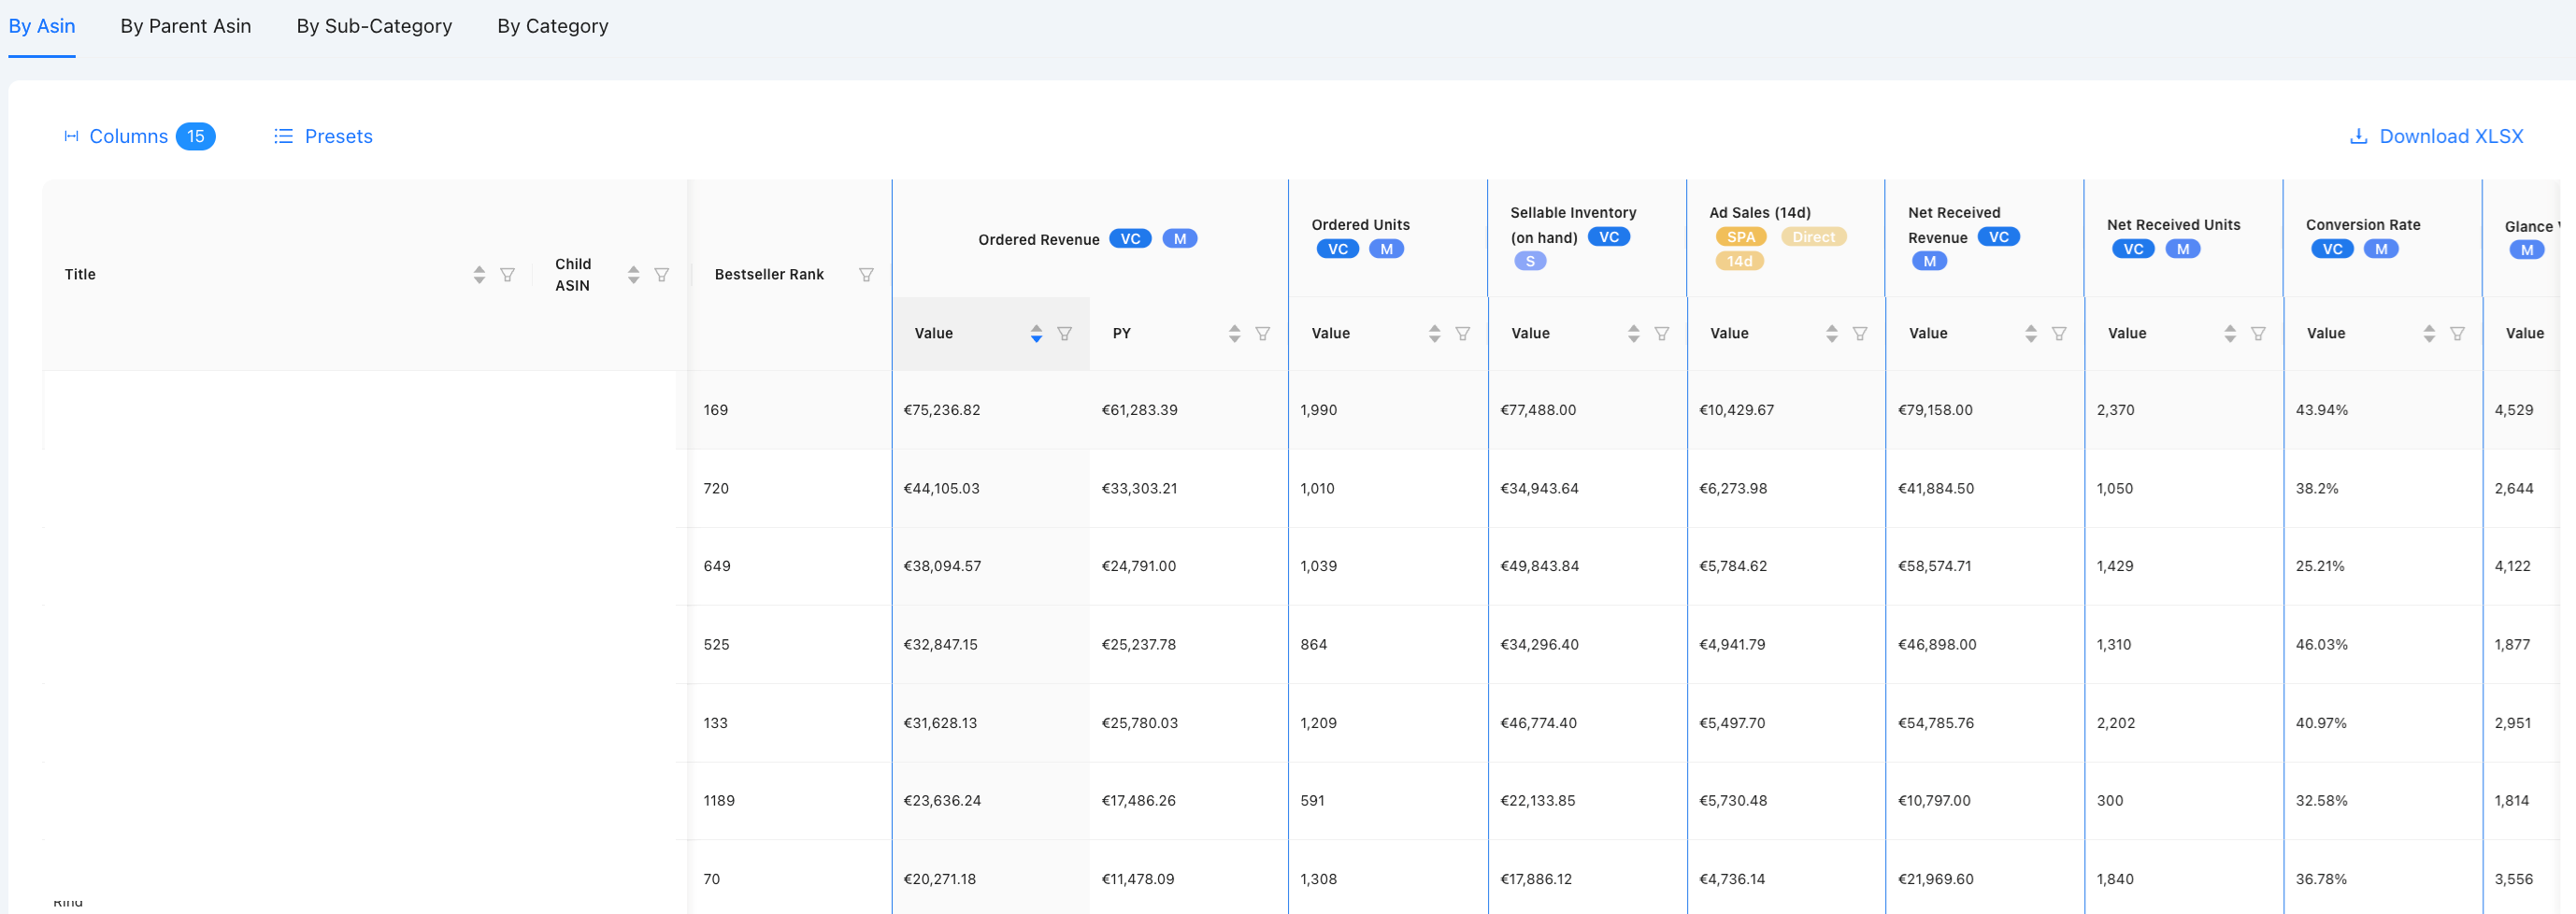Toggle M badge on Ordered Revenue
Viewport: 2576px width, 914px height.
(x=1179, y=238)
